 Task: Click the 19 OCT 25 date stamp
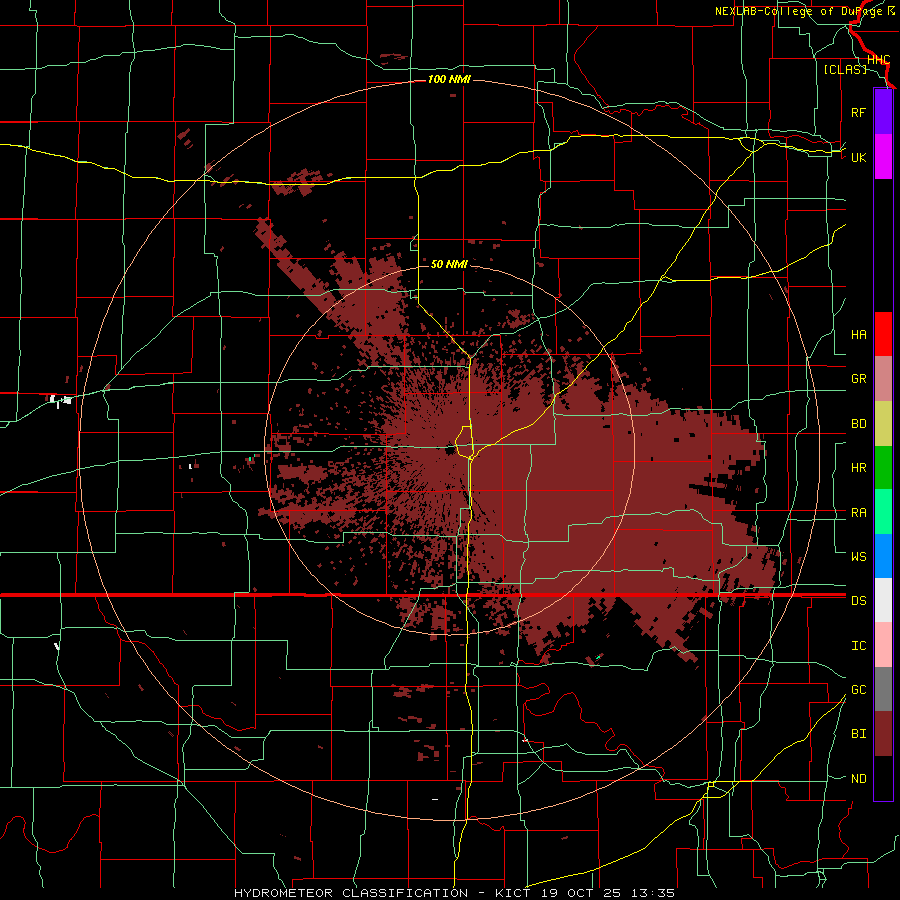(581, 893)
